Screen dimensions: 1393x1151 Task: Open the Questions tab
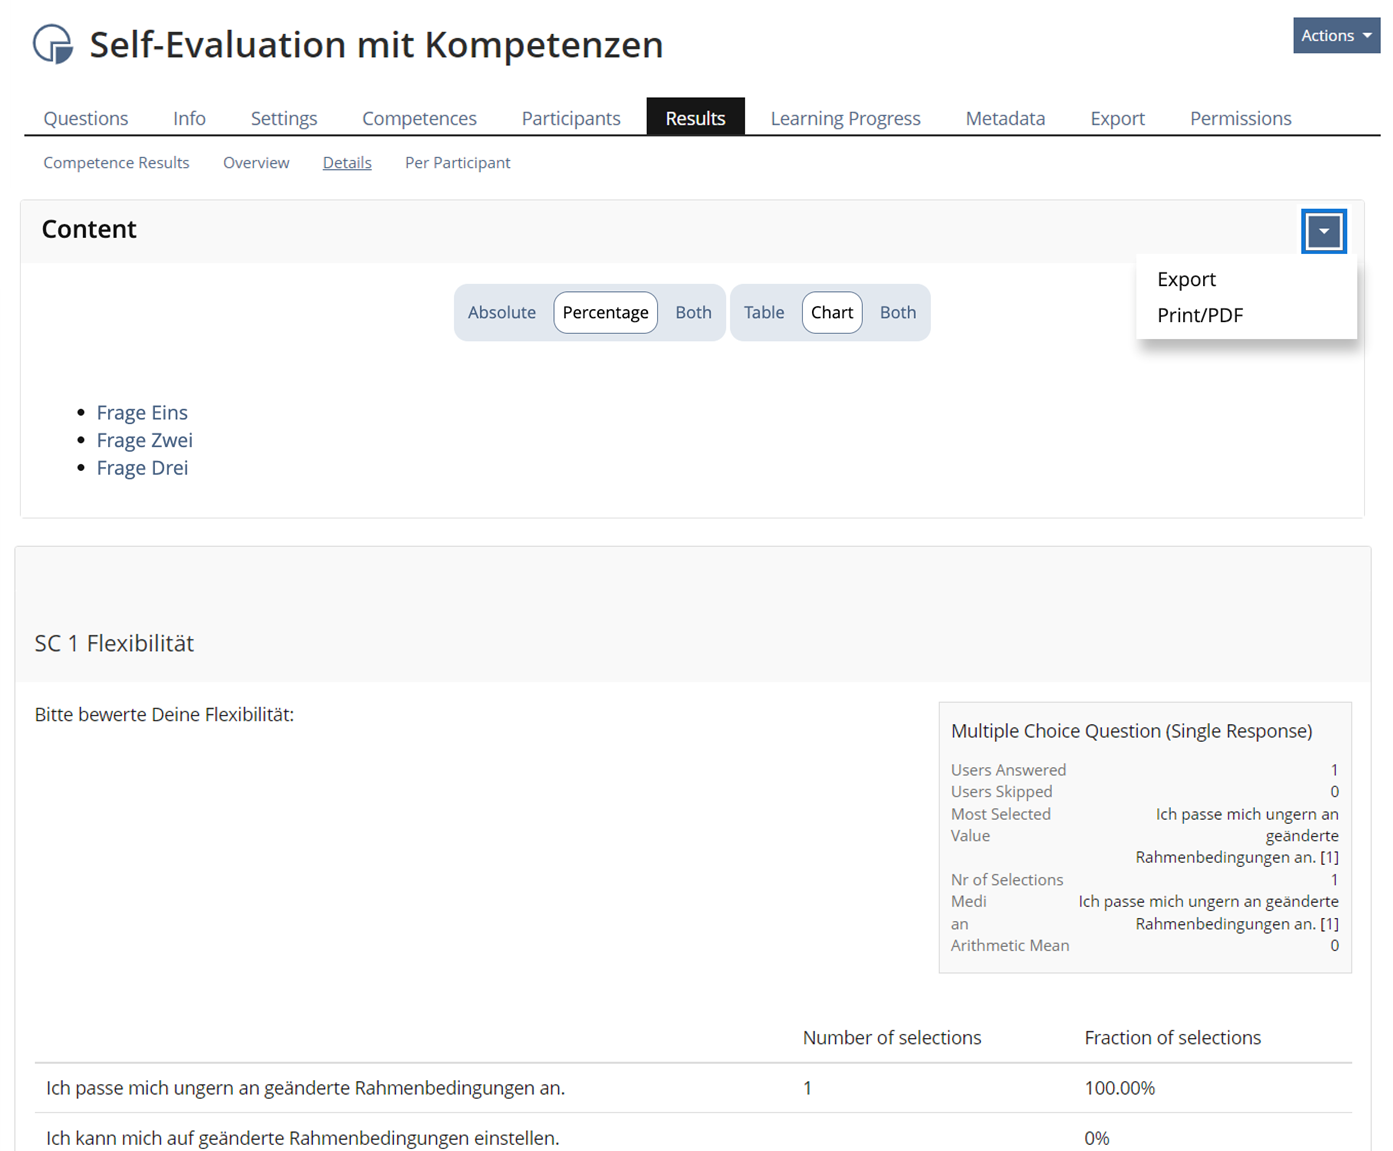coord(86,118)
